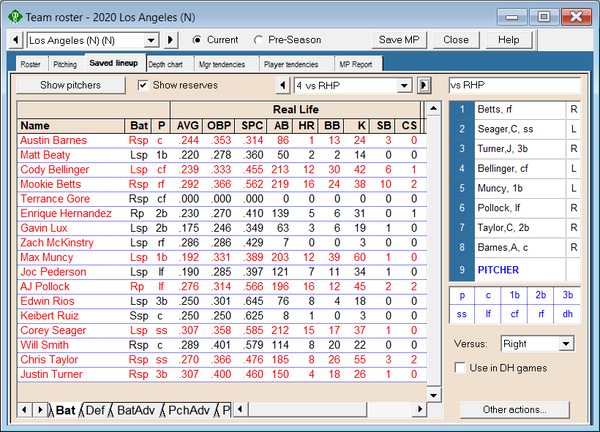Click the Other actions... button
Viewport: 600px width, 432px height.
point(514,409)
